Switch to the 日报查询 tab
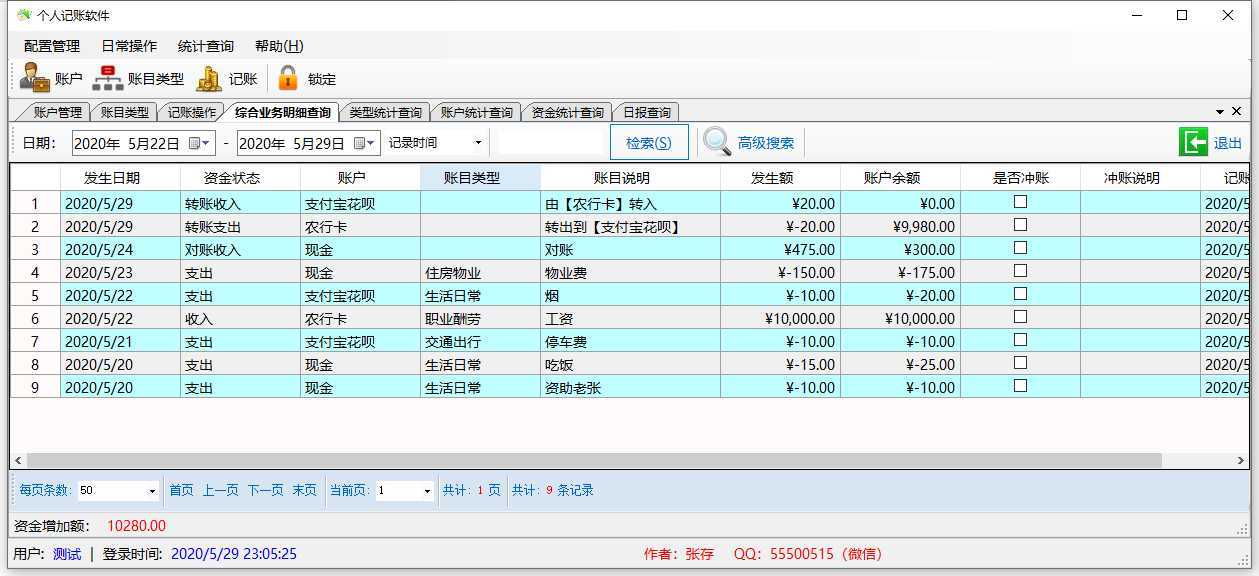 pos(646,112)
